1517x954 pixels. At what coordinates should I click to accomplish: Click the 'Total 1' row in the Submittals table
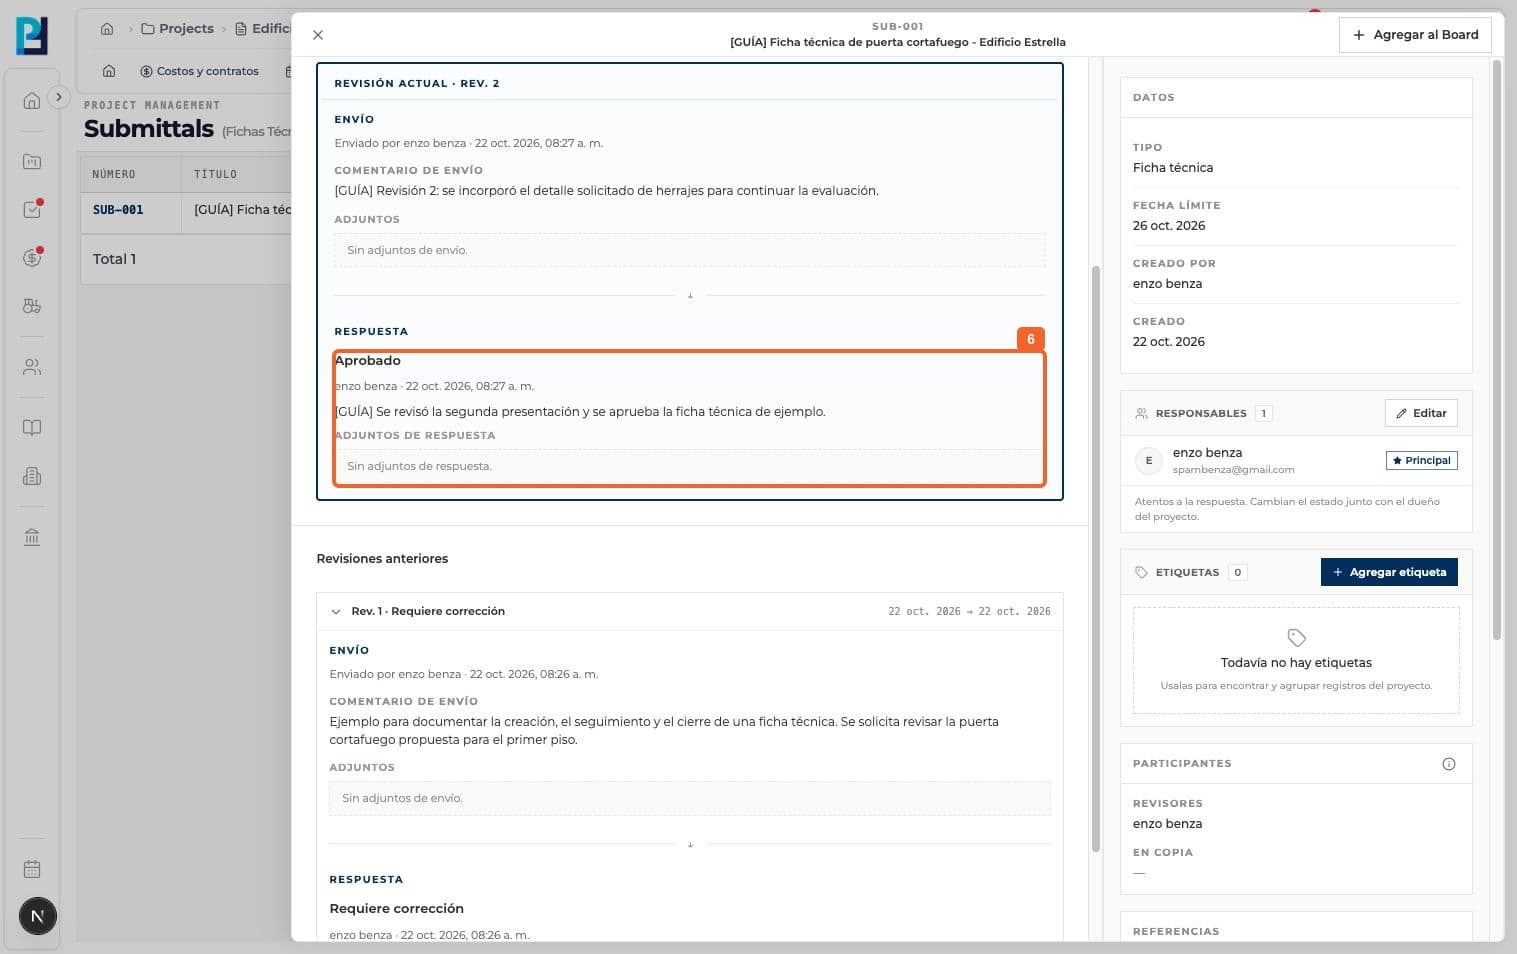tap(186, 259)
